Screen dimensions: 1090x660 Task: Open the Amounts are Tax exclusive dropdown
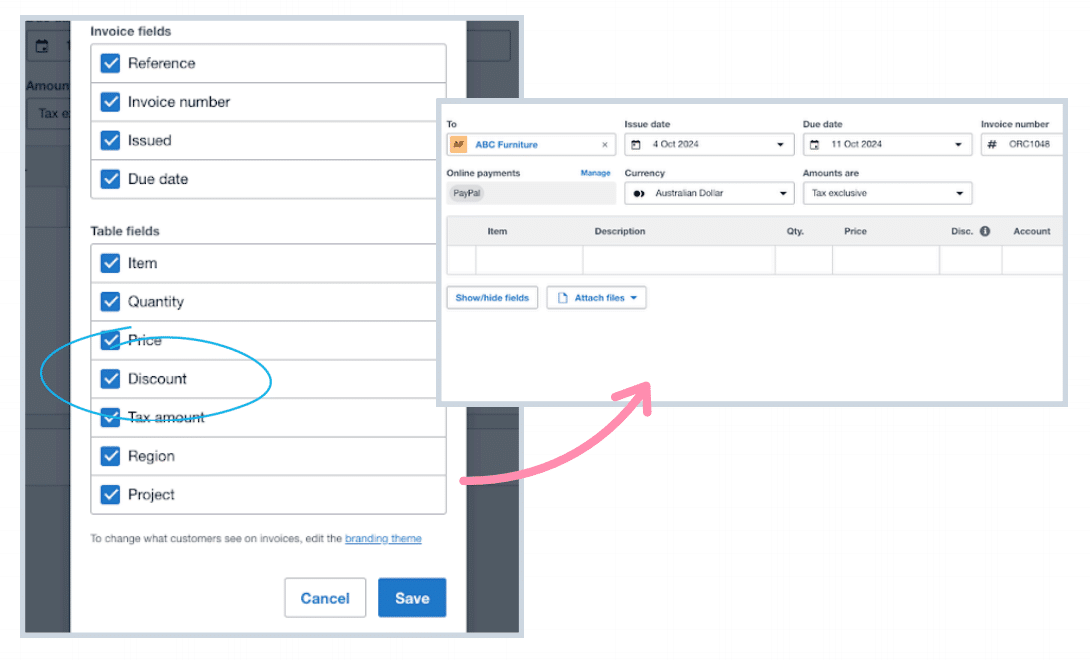887,193
